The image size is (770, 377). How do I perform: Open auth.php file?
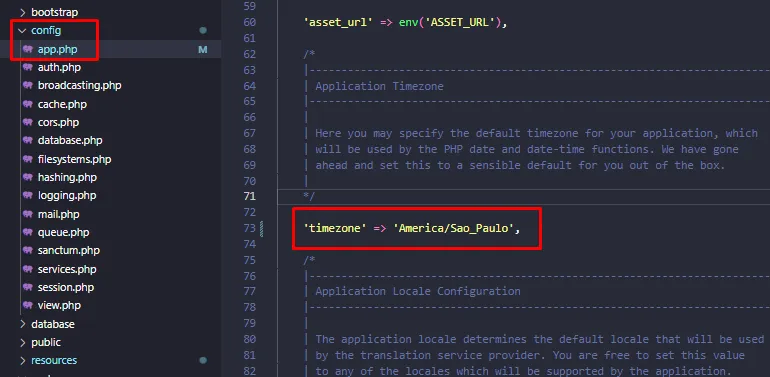59,67
